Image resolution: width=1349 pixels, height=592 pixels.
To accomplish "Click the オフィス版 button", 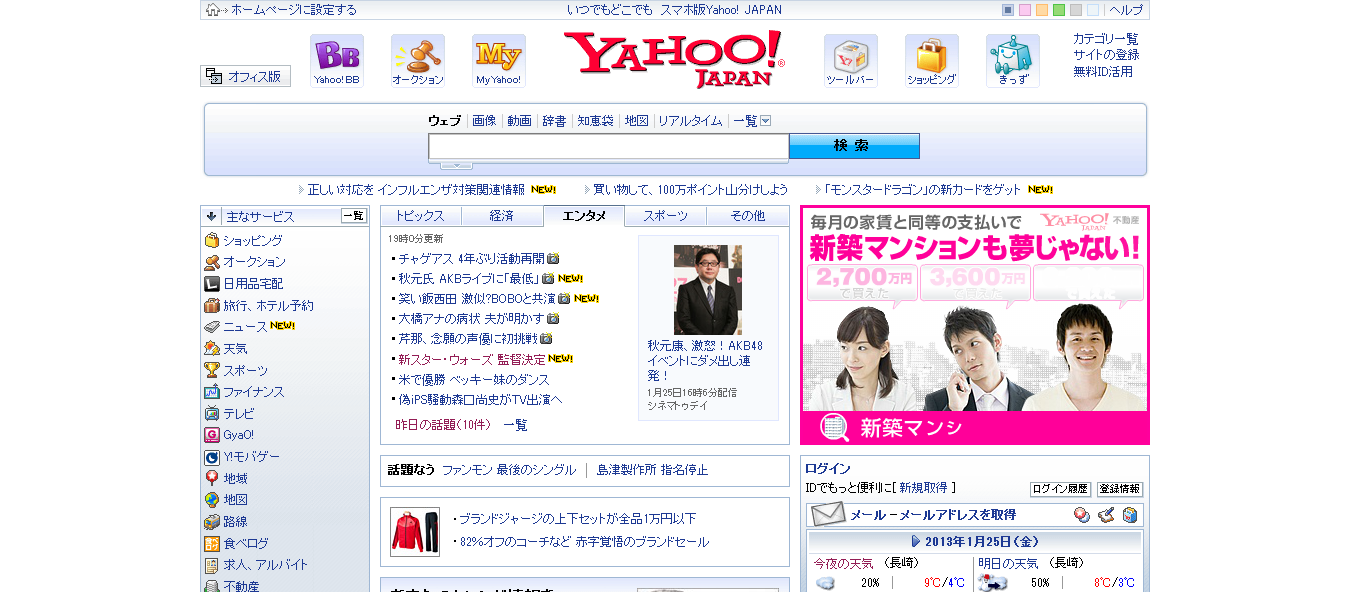I will [x=245, y=76].
